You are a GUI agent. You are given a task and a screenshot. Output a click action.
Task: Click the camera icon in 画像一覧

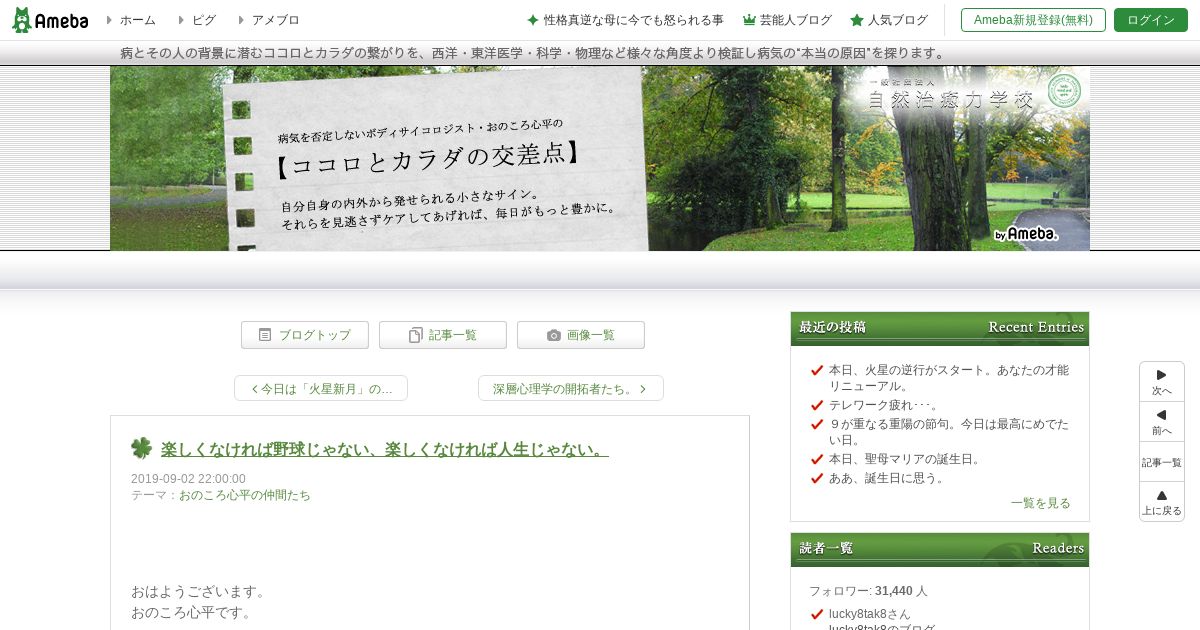pyautogui.click(x=554, y=335)
